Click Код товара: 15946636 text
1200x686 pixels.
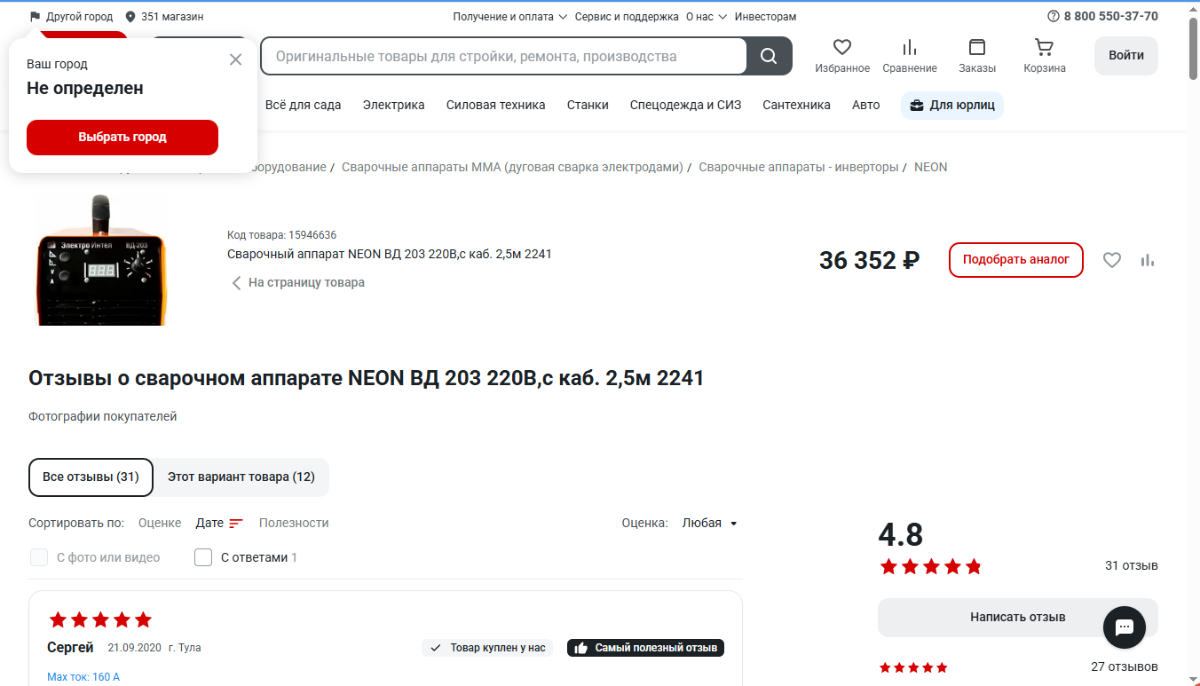click(282, 235)
